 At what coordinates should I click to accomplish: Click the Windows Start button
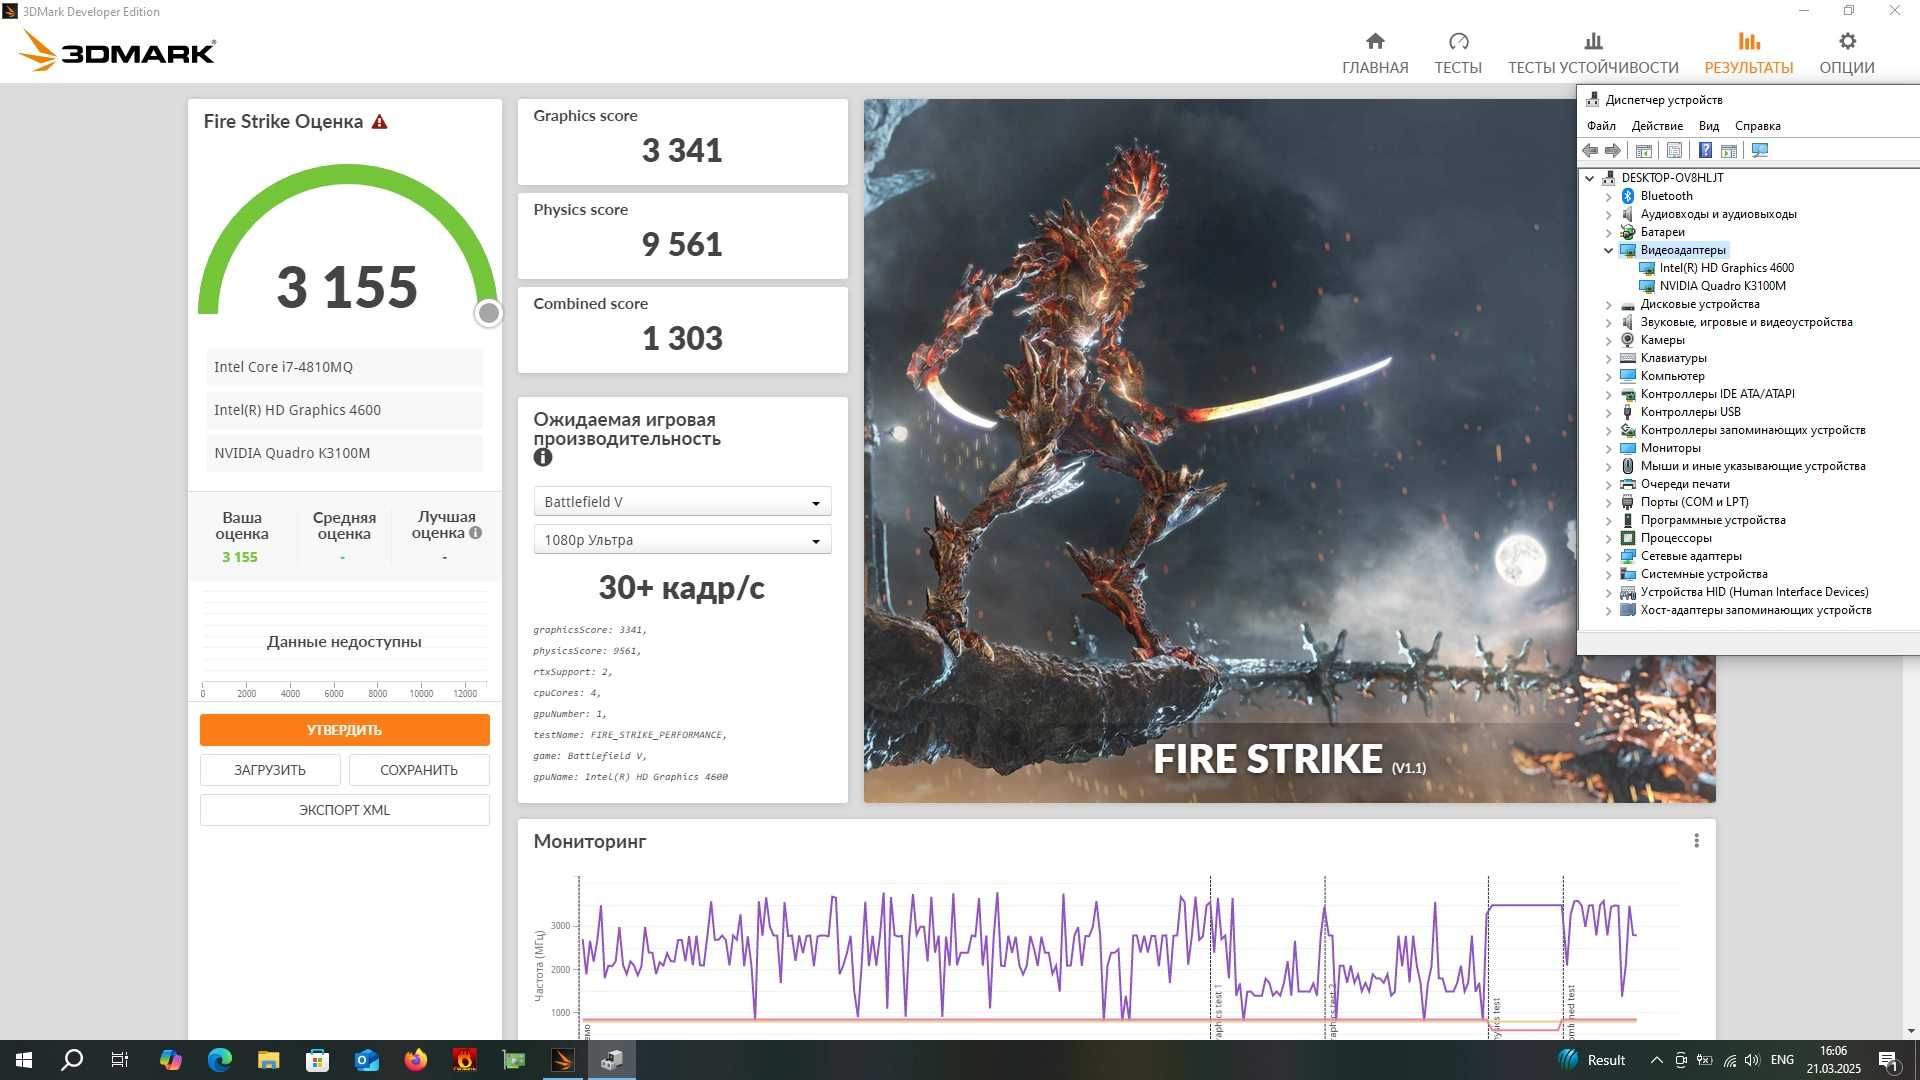click(24, 1060)
